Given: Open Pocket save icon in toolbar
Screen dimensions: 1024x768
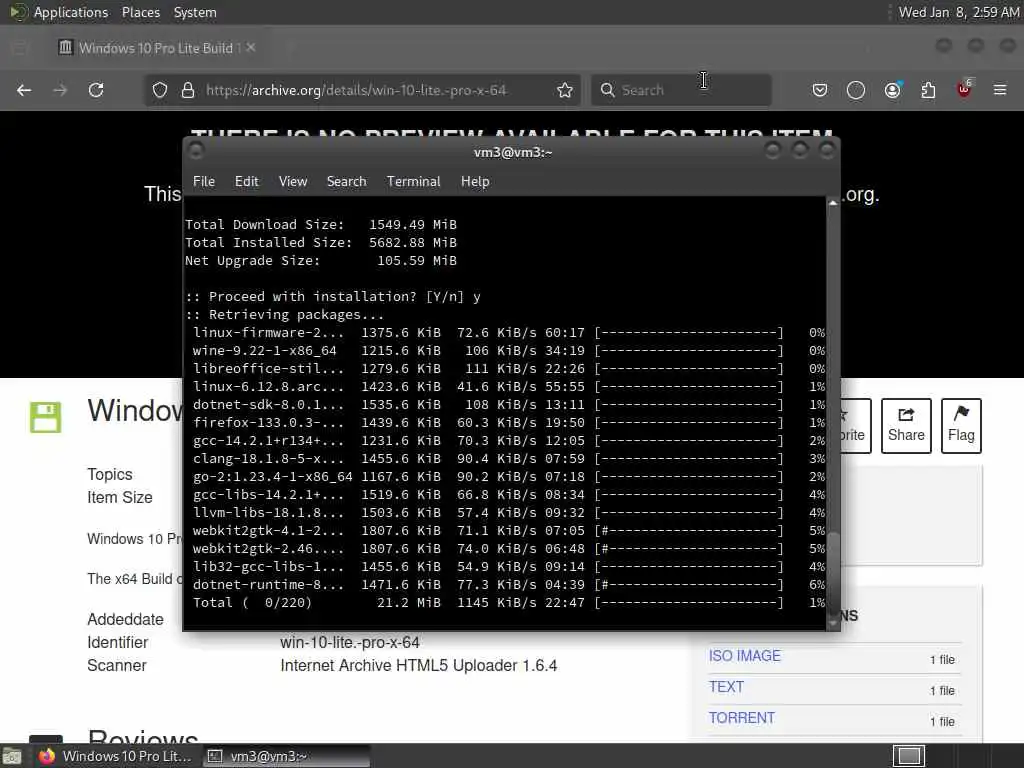Looking at the screenshot, I should tap(820, 90).
